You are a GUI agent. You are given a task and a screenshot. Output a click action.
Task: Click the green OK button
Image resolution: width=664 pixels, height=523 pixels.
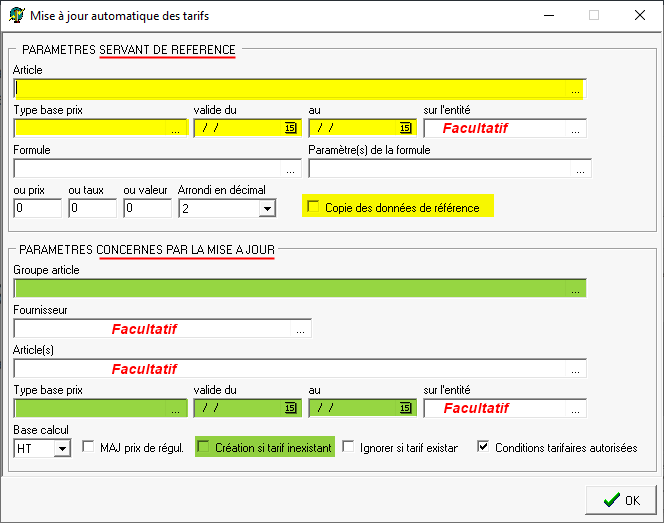coord(620,500)
